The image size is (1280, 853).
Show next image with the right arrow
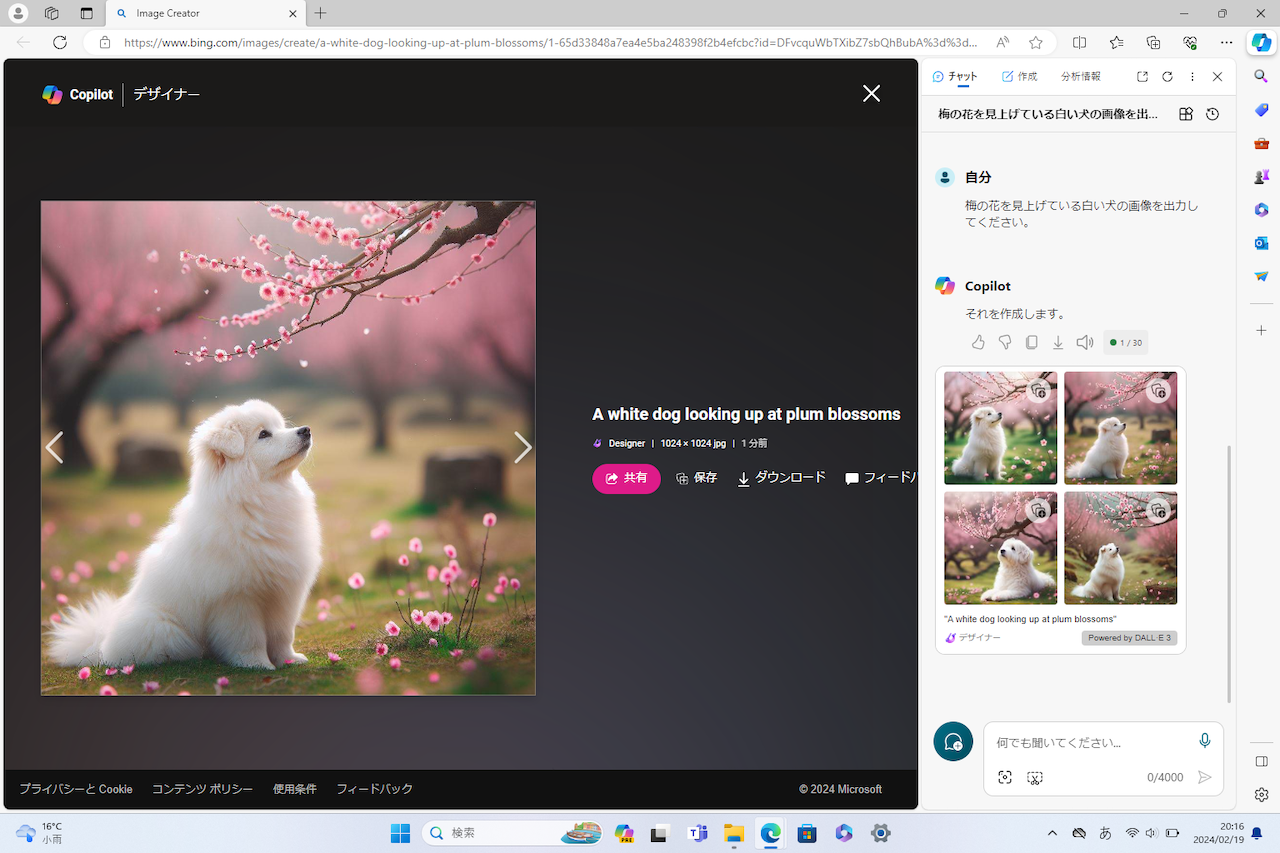coord(522,447)
